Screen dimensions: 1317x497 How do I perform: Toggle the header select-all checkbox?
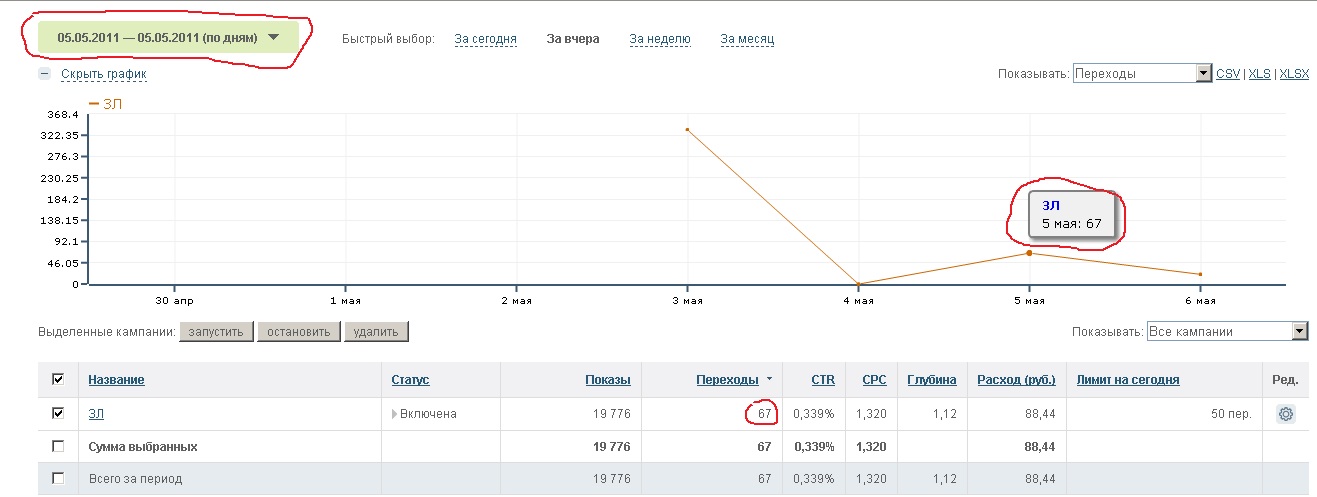click(x=58, y=380)
